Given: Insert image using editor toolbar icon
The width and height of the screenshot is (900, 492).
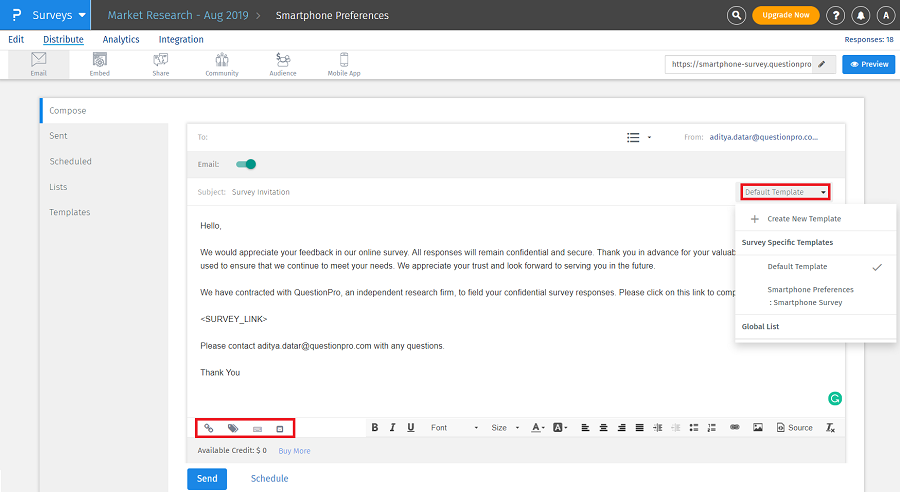Looking at the screenshot, I should (758, 428).
